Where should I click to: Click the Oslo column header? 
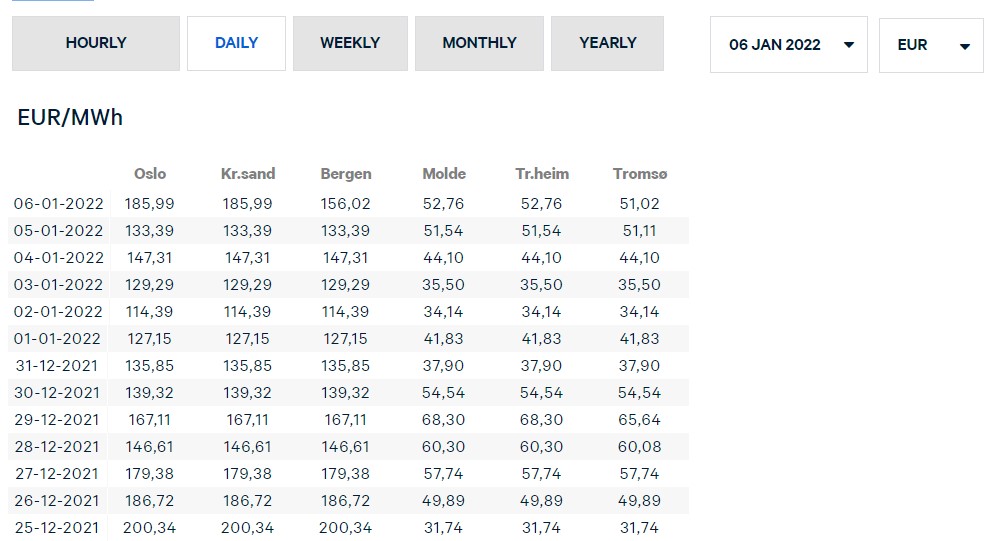[x=150, y=174]
